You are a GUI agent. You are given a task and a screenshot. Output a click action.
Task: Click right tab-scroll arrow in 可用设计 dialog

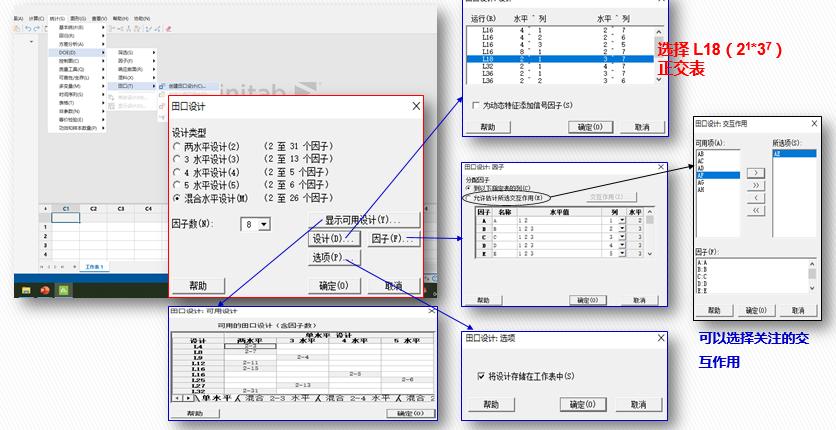pyautogui.click(x=188, y=398)
